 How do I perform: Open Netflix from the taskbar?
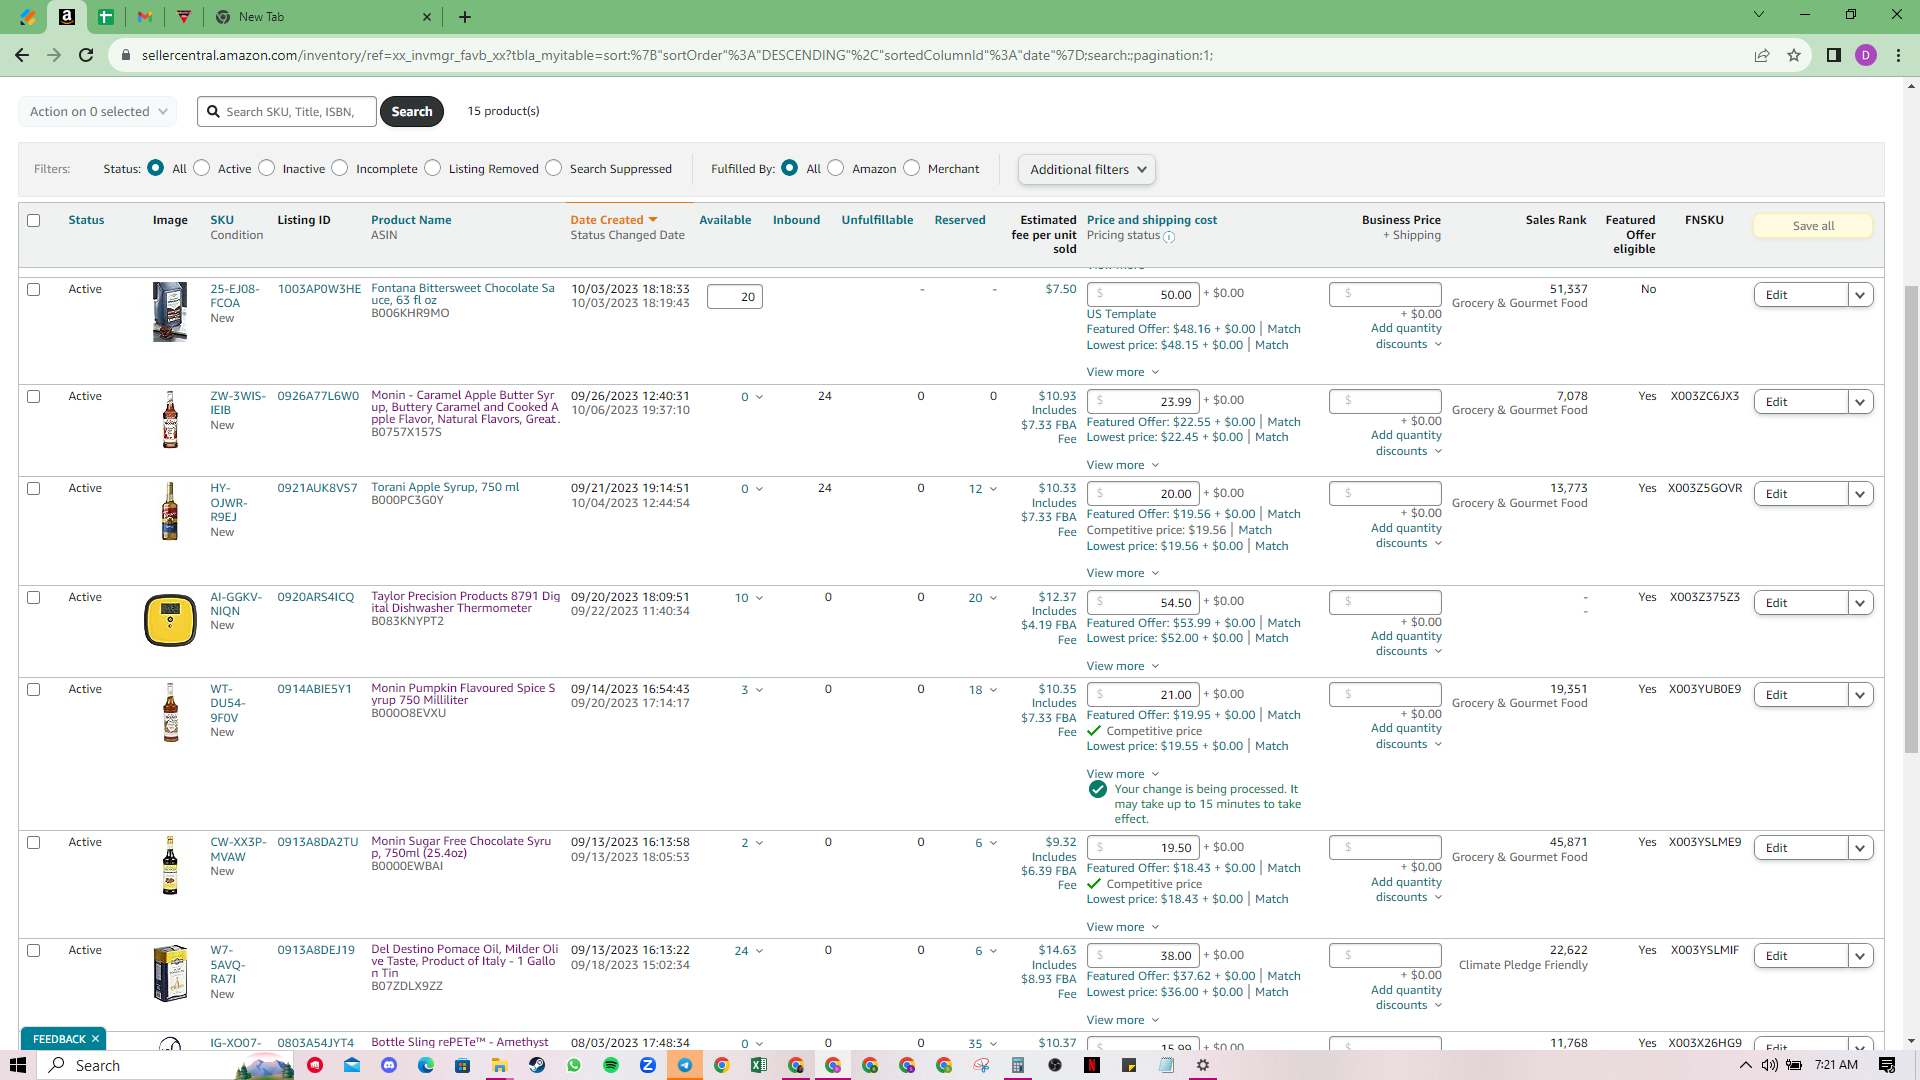[x=1092, y=1065]
